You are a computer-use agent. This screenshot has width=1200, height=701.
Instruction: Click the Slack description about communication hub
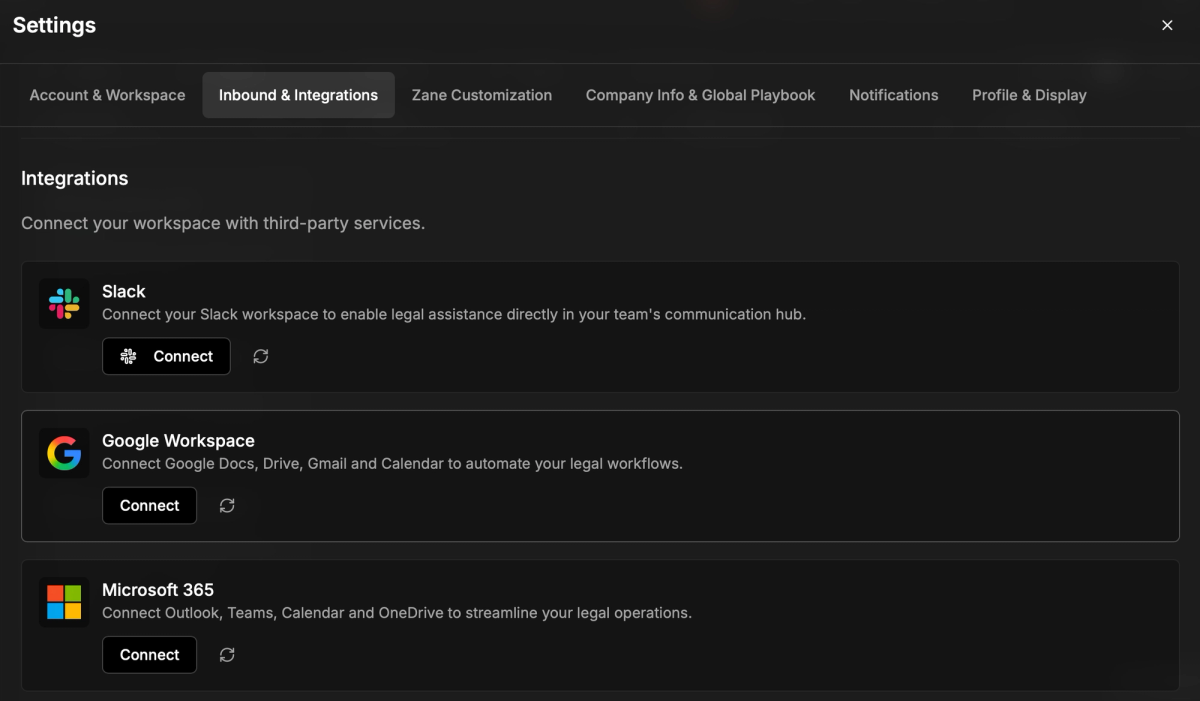click(x=454, y=314)
